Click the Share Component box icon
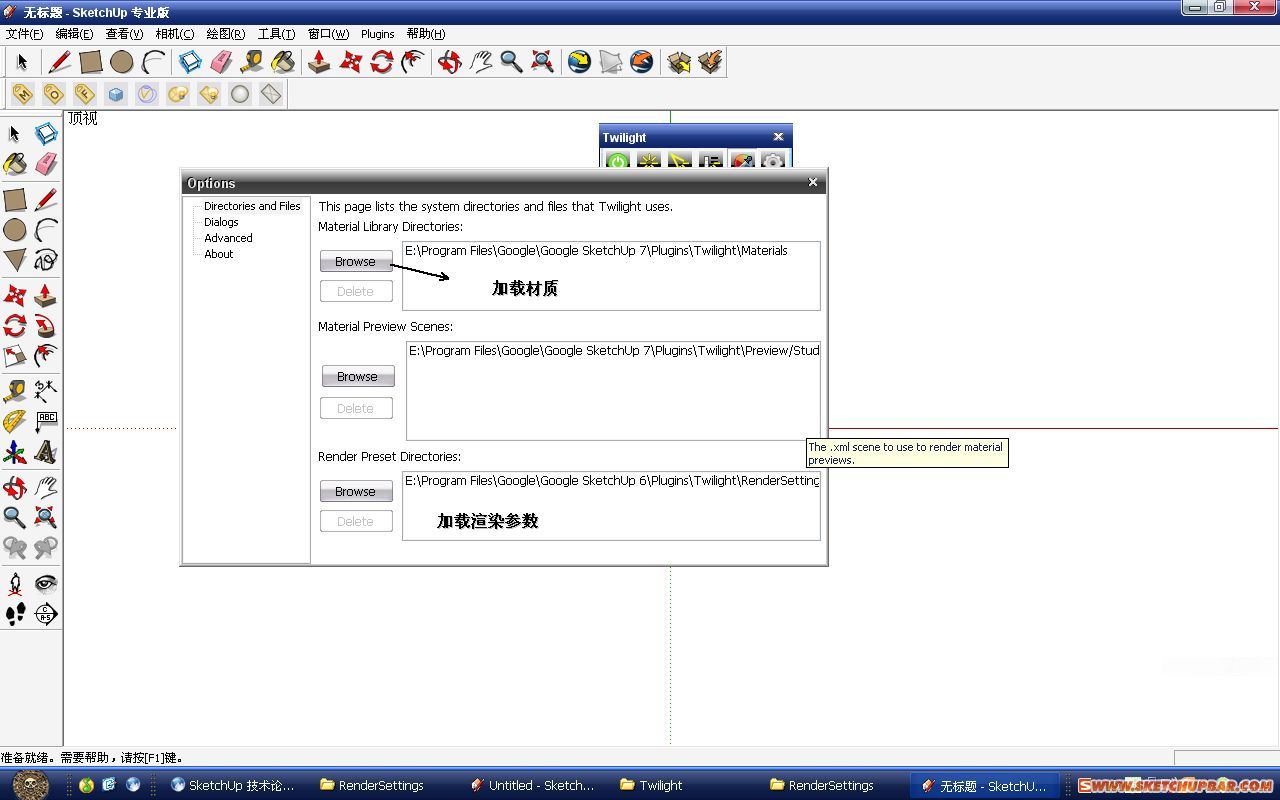 (x=711, y=62)
